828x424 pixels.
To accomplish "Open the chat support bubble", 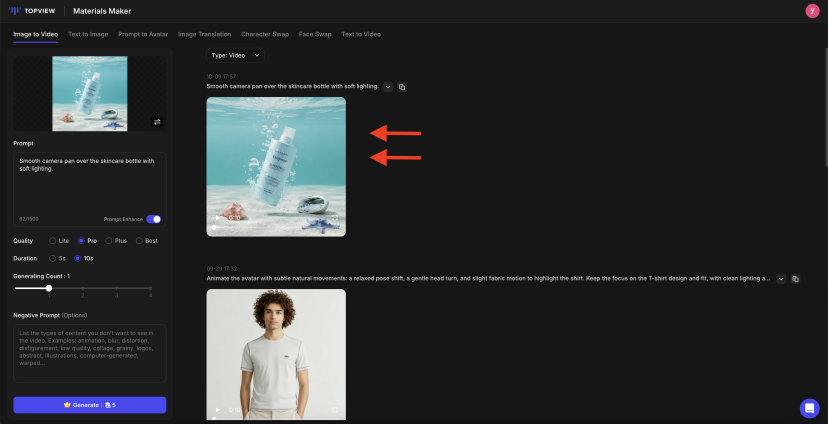I will point(809,408).
